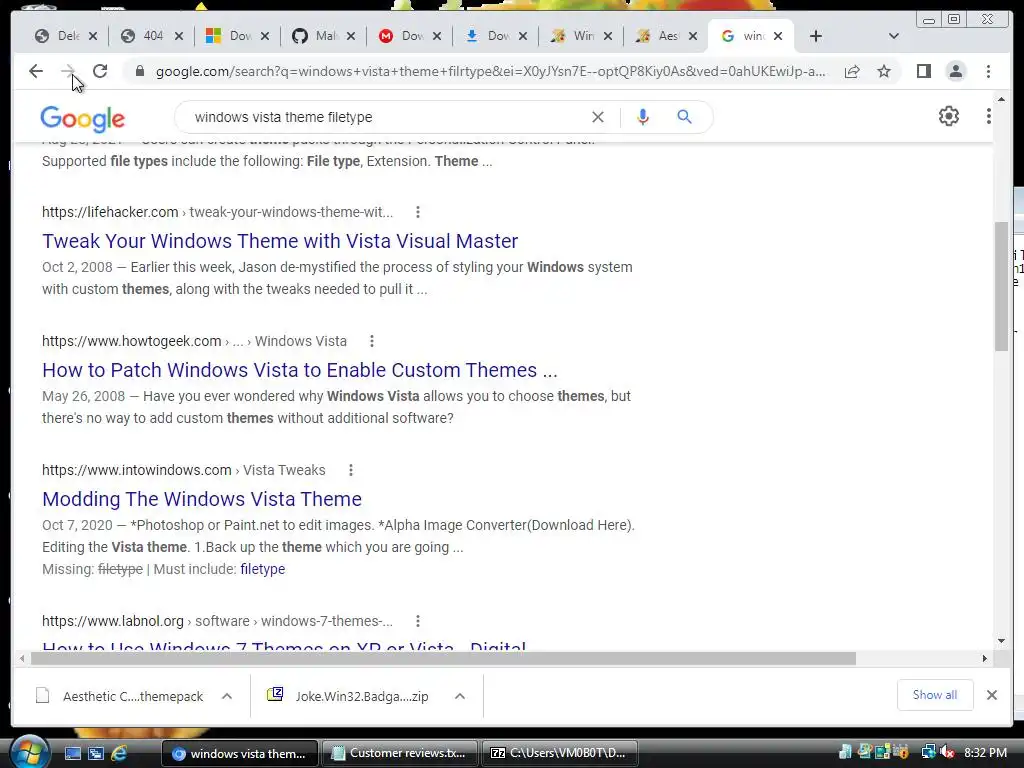Expand the tab search dropdown chevron
This screenshot has height=768, width=1024.
(x=893, y=36)
